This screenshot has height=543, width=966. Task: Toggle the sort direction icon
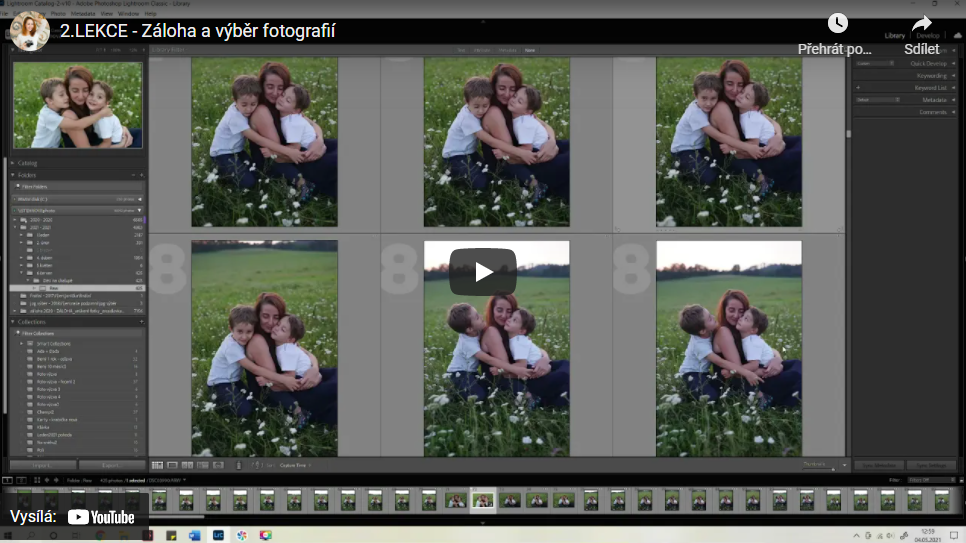point(257,465)
